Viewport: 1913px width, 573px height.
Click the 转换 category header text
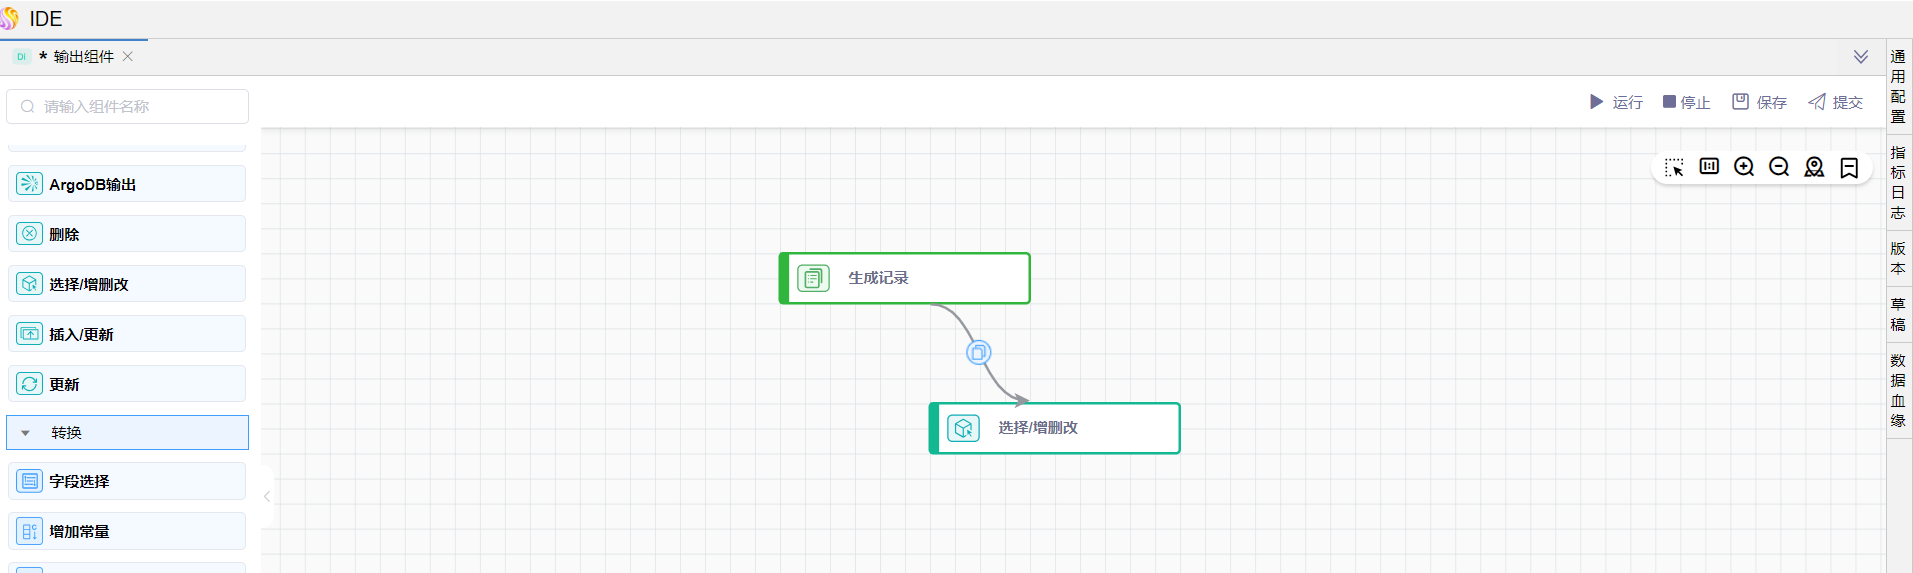click(67, 433)
